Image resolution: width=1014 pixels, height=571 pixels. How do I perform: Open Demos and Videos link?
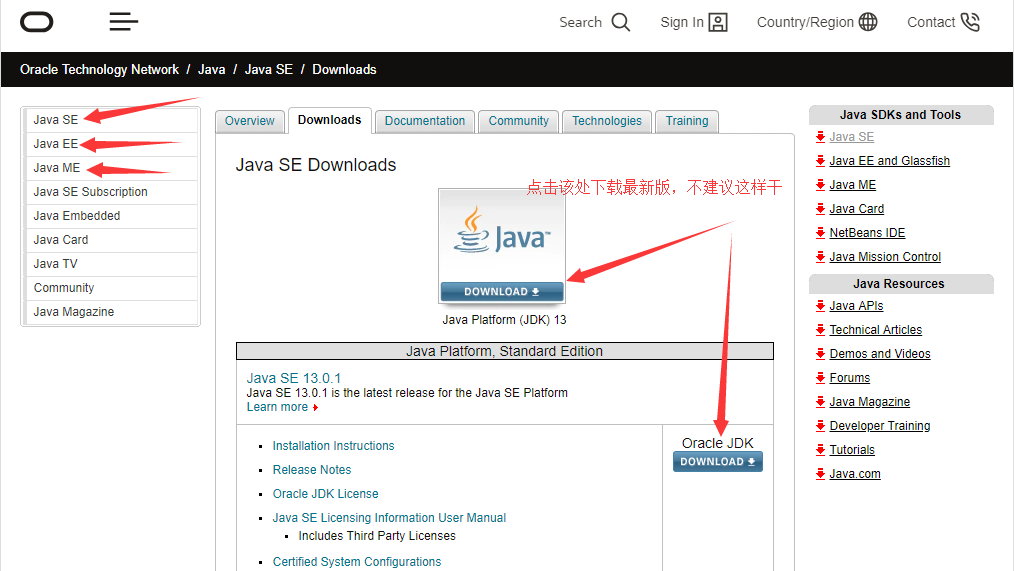point(879,353)
